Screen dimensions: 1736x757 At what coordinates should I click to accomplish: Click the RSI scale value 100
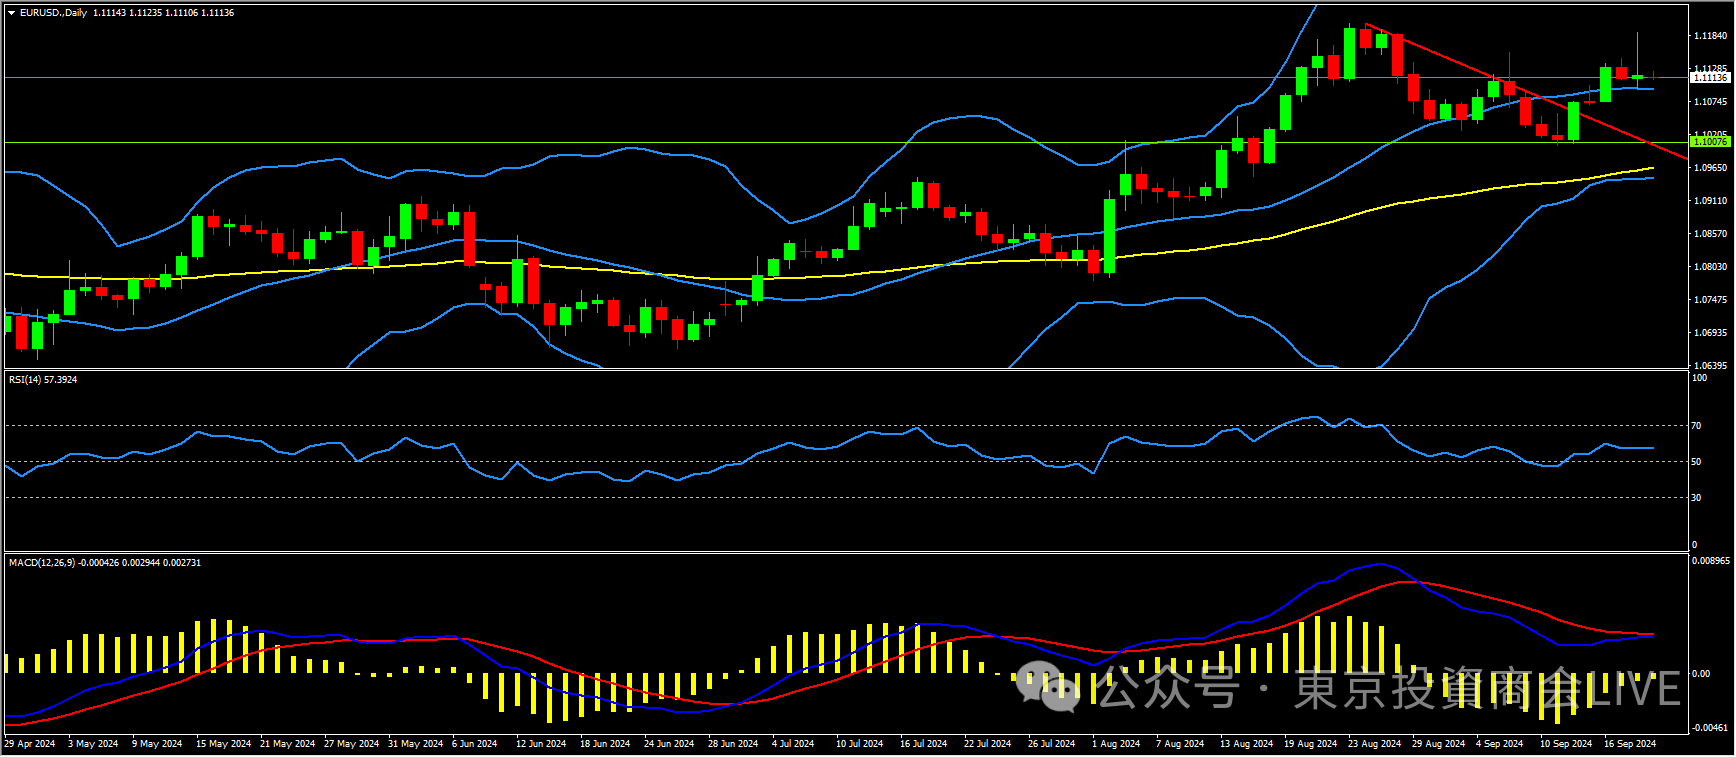point(1699,378)
